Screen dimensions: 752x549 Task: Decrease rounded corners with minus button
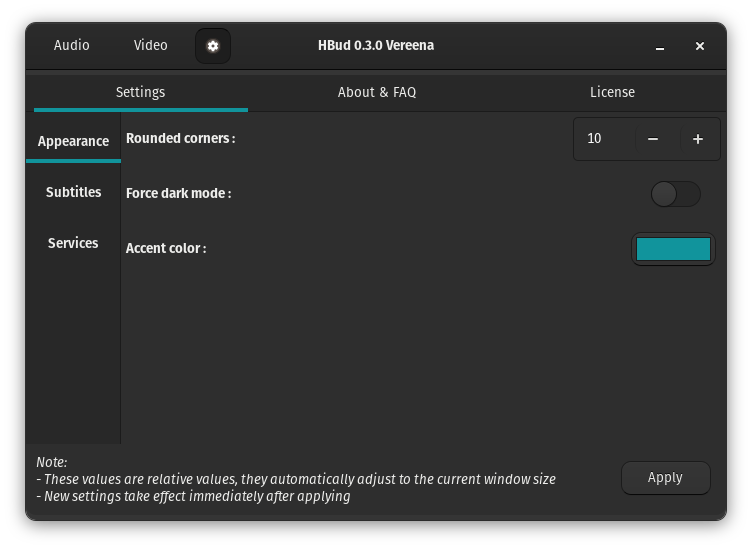click(653, 139)
